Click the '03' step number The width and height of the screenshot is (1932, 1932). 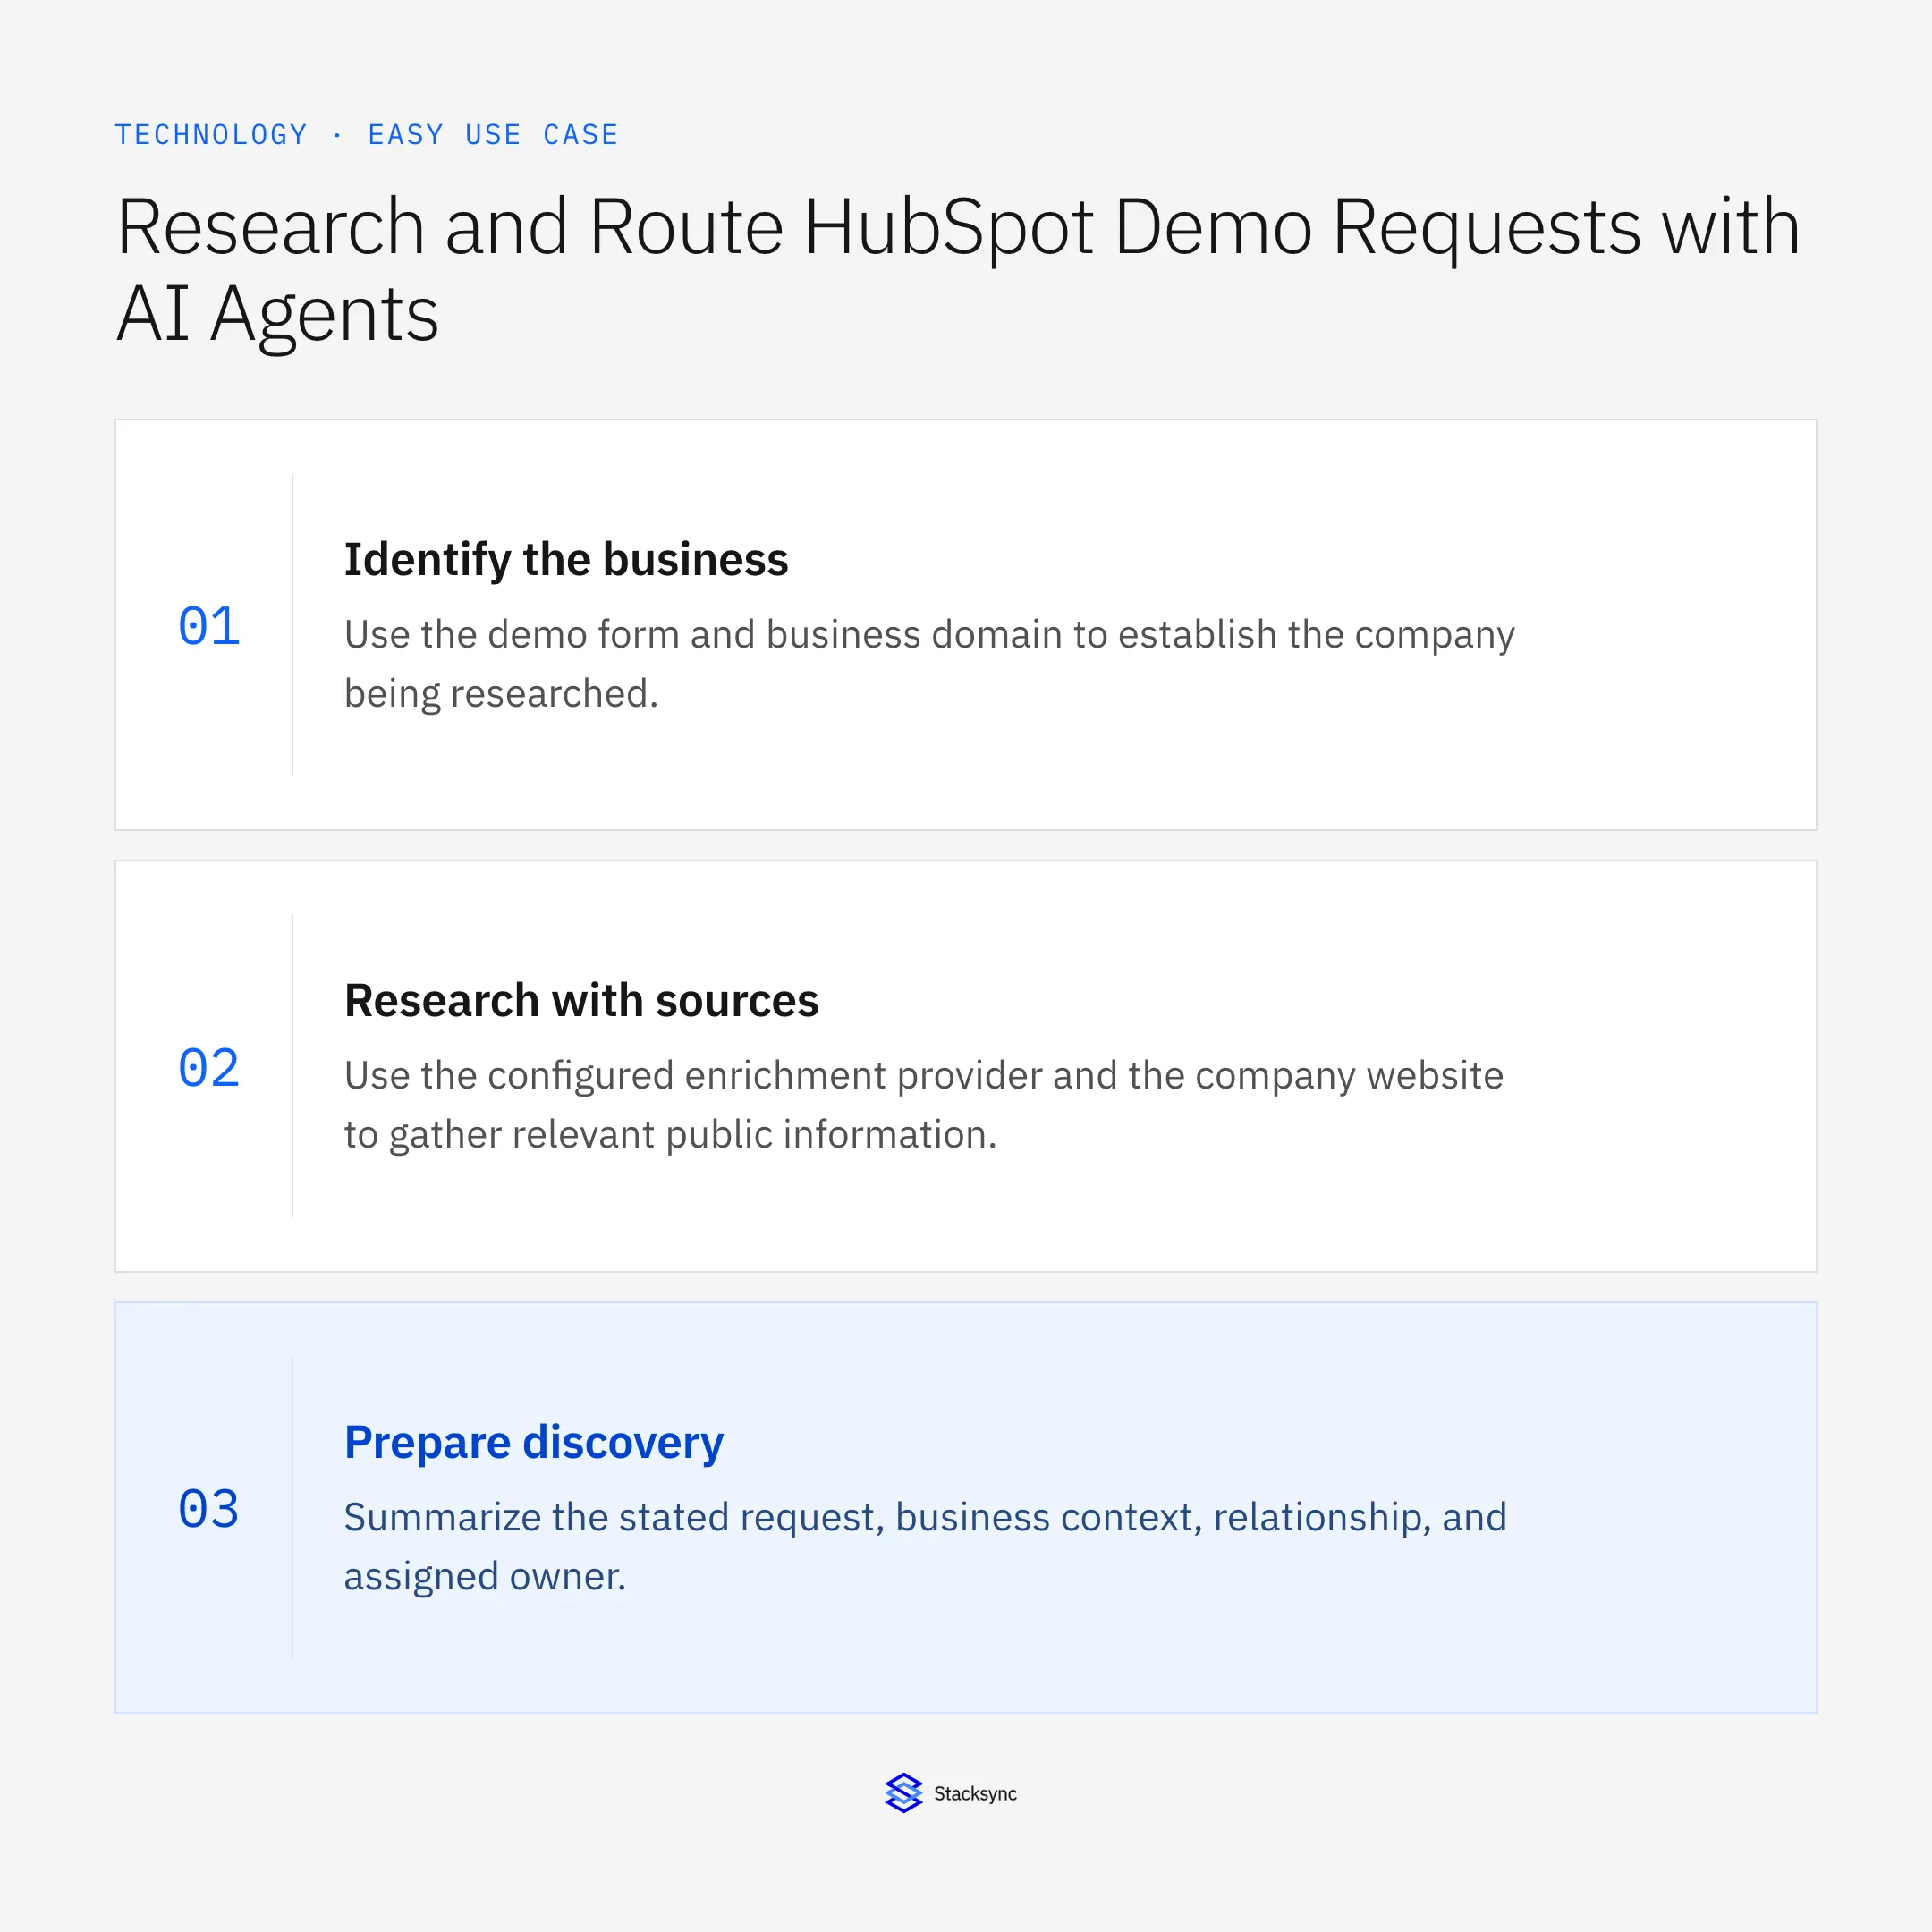coord(209,1509)
